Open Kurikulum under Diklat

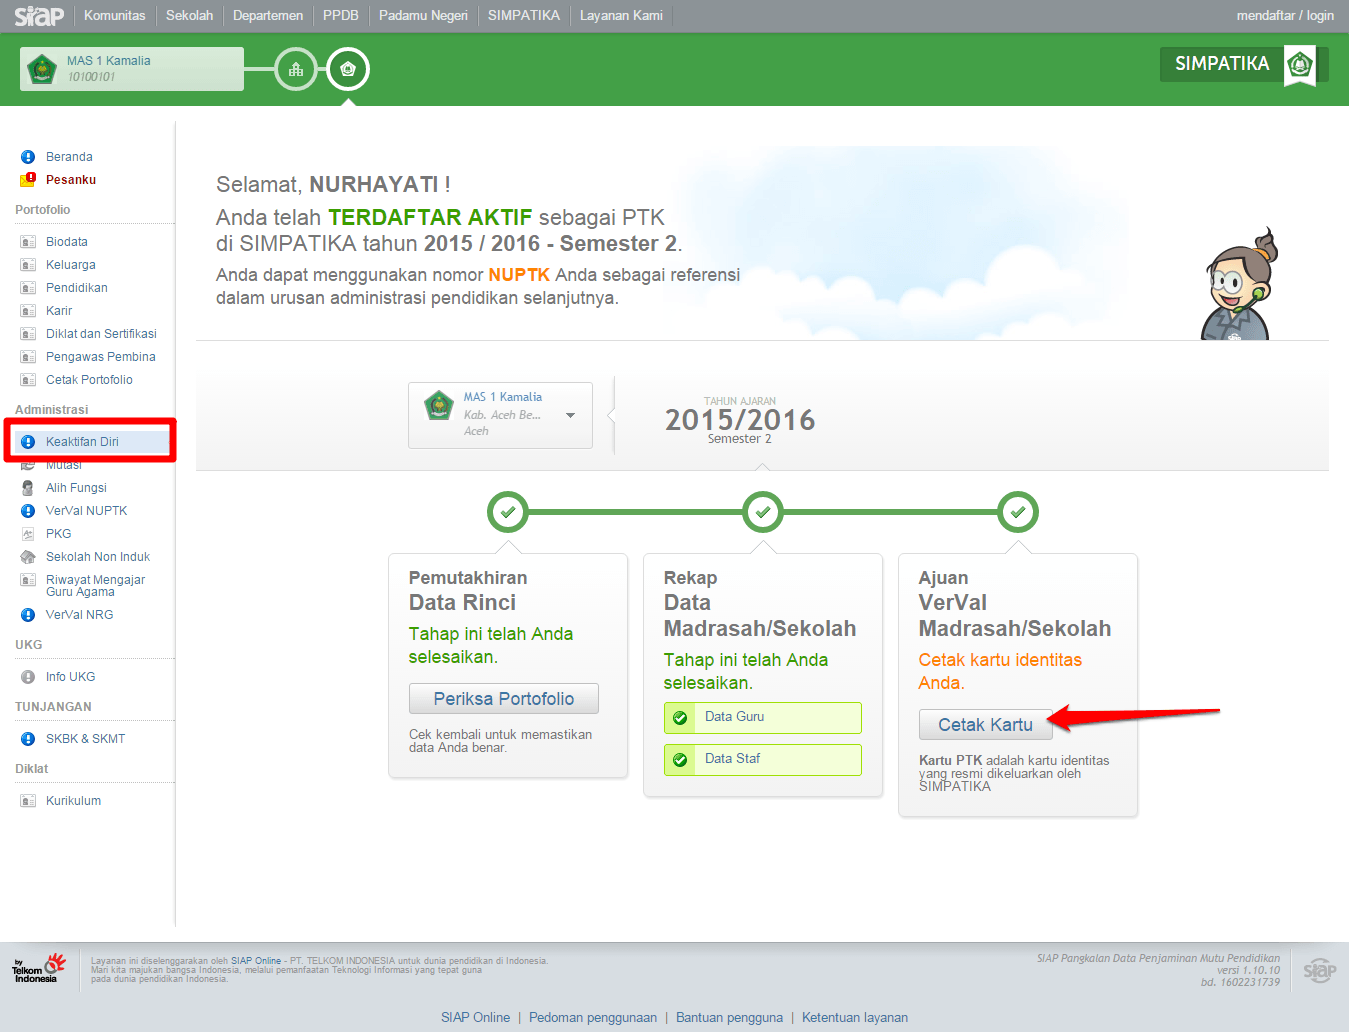coord(74,801)
